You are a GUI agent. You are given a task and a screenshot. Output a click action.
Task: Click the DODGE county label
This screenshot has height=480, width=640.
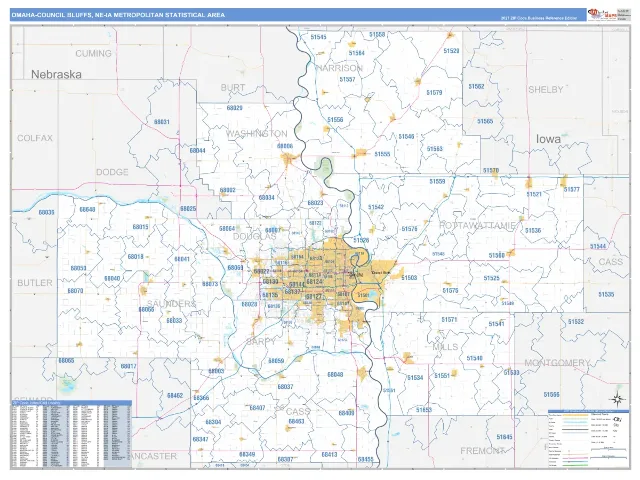[x=112, y=172]
